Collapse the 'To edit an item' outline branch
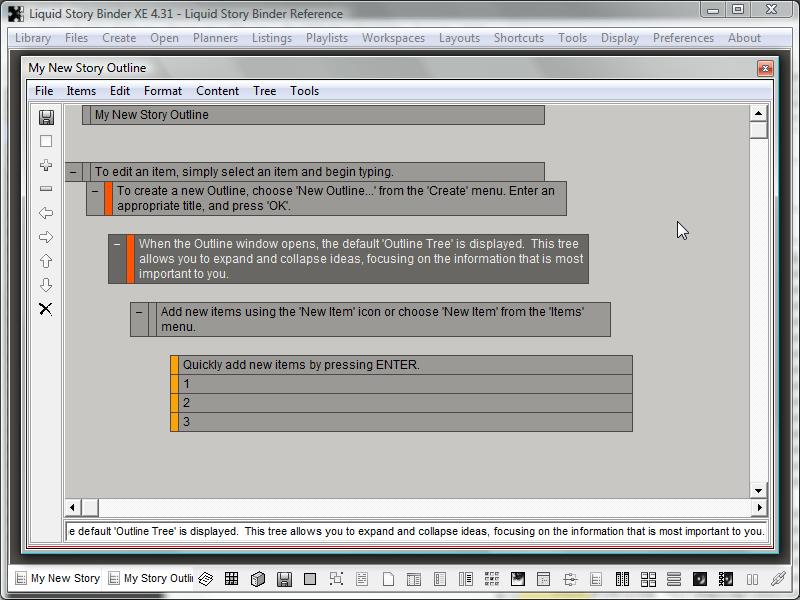 point(73,172)
